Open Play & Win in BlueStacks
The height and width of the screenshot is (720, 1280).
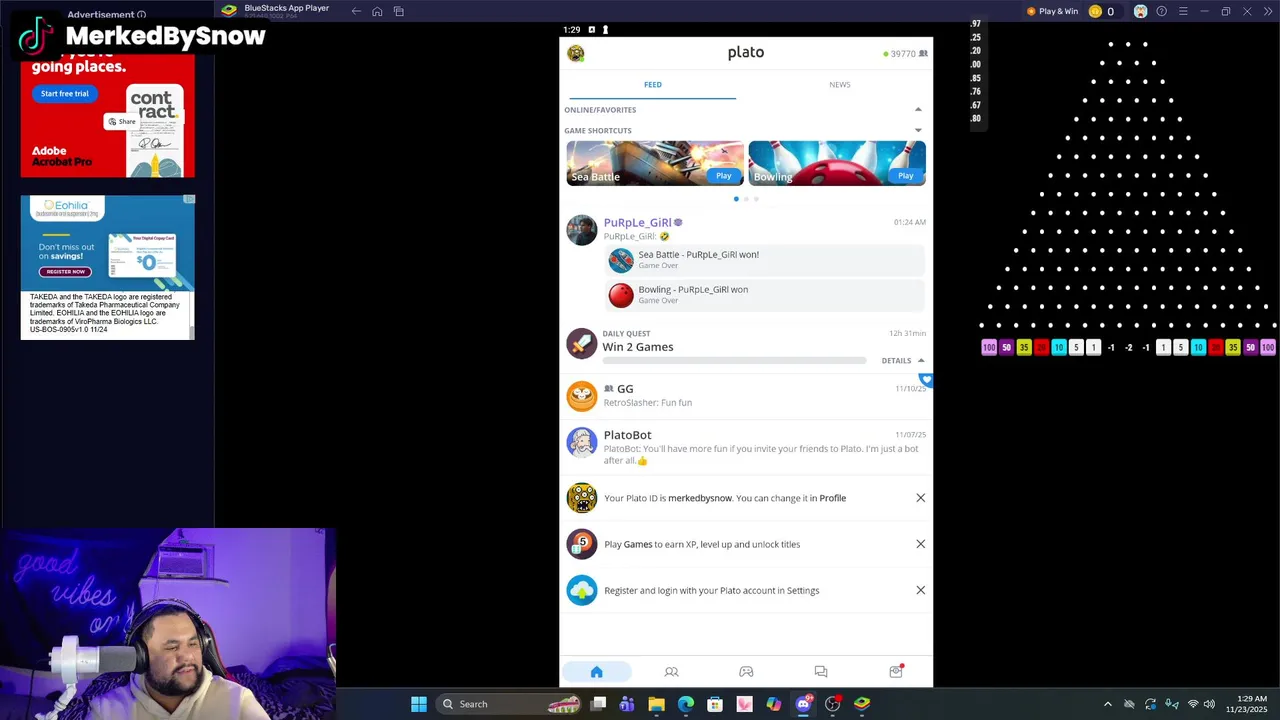(x=1052, y=11)
